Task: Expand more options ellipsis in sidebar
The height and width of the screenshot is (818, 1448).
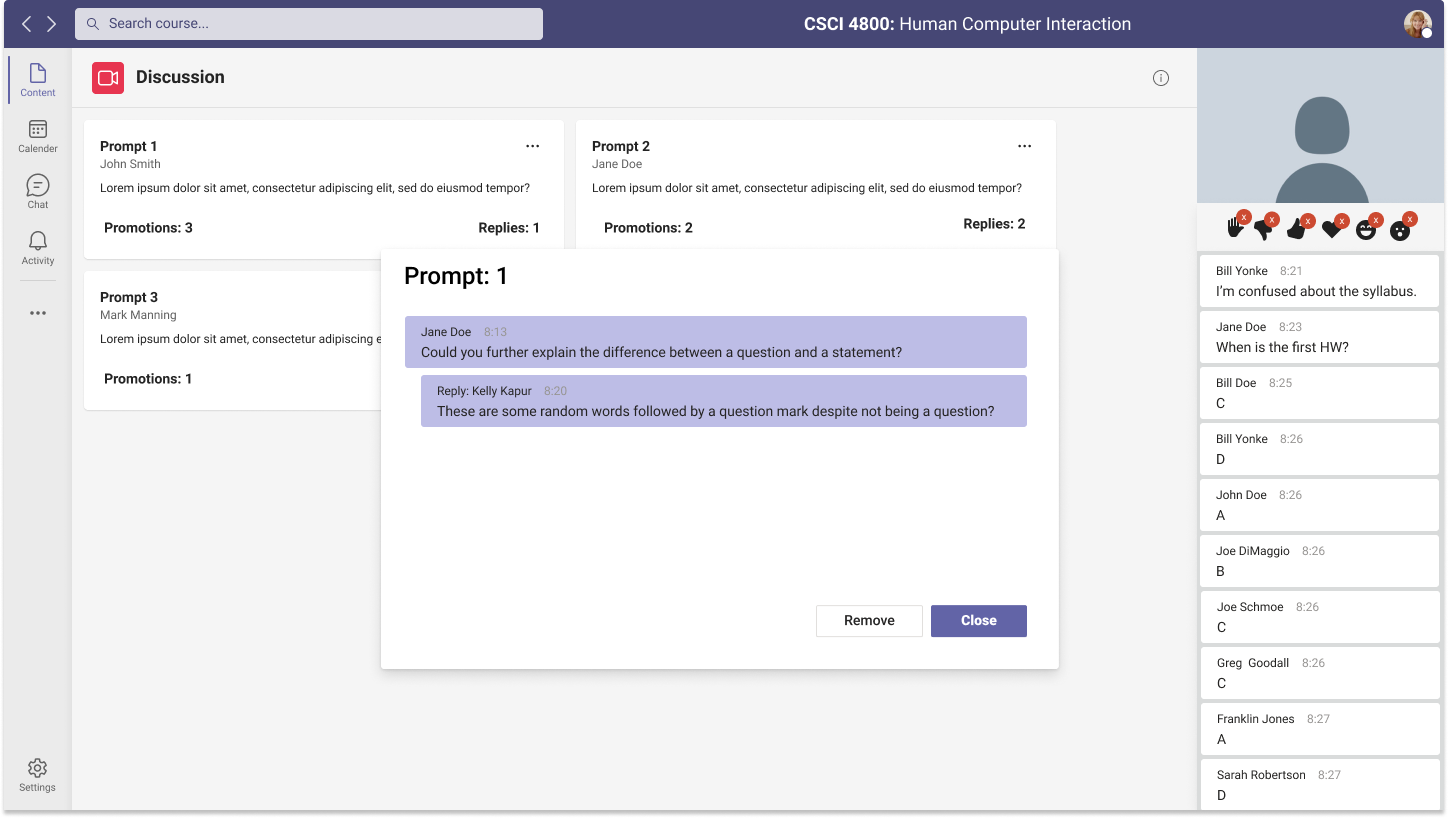Action: pyautogui.click(x=38, y=313)
